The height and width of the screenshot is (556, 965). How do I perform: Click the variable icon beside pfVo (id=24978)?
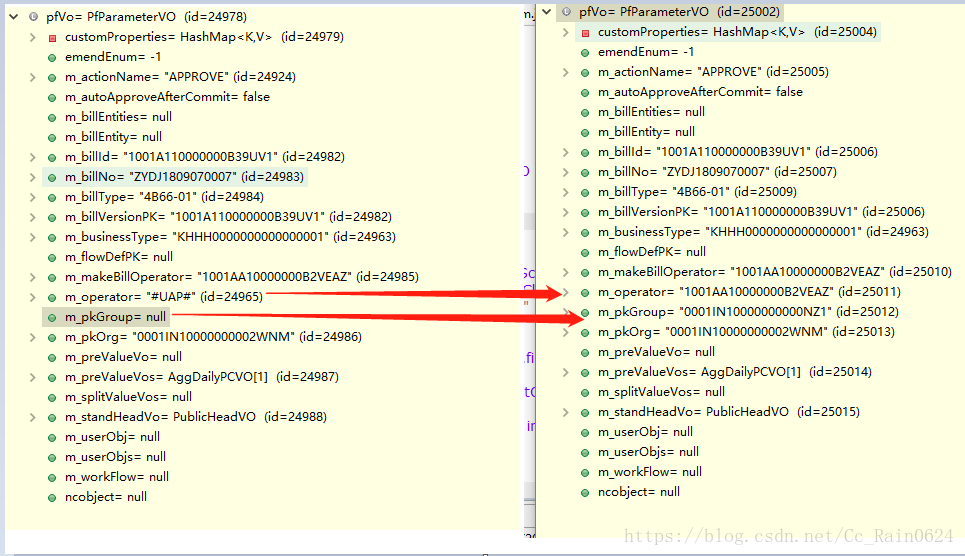coord(34,17)
